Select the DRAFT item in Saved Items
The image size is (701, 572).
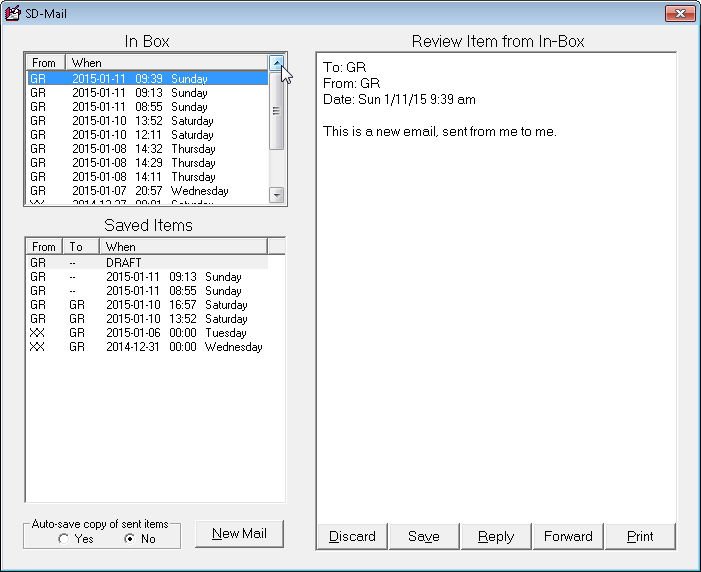(x=123, y=263)
